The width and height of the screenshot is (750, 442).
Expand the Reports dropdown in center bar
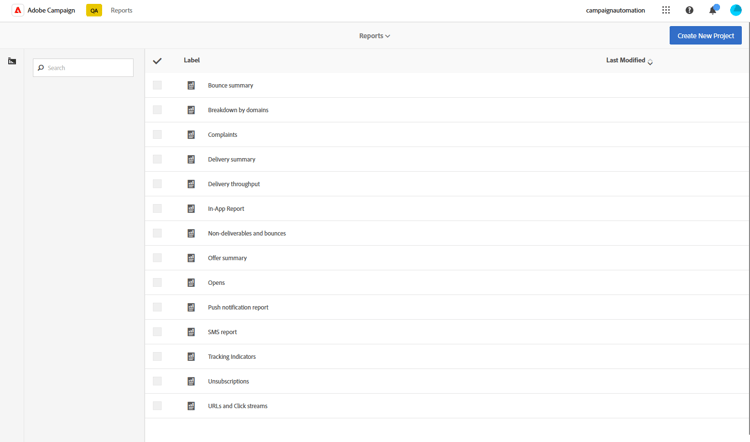pyautogui.click(x=375, y=36)
